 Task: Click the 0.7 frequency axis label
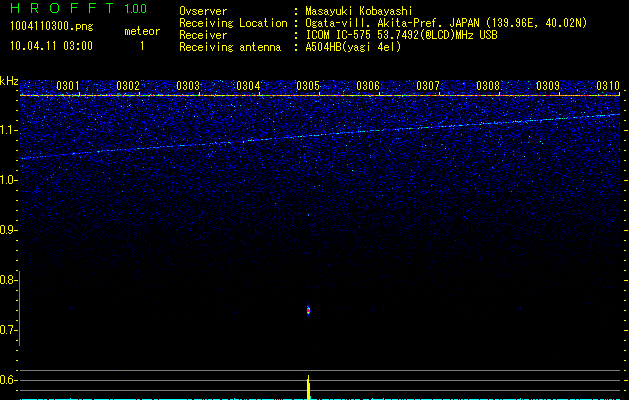tap(9, 330)
